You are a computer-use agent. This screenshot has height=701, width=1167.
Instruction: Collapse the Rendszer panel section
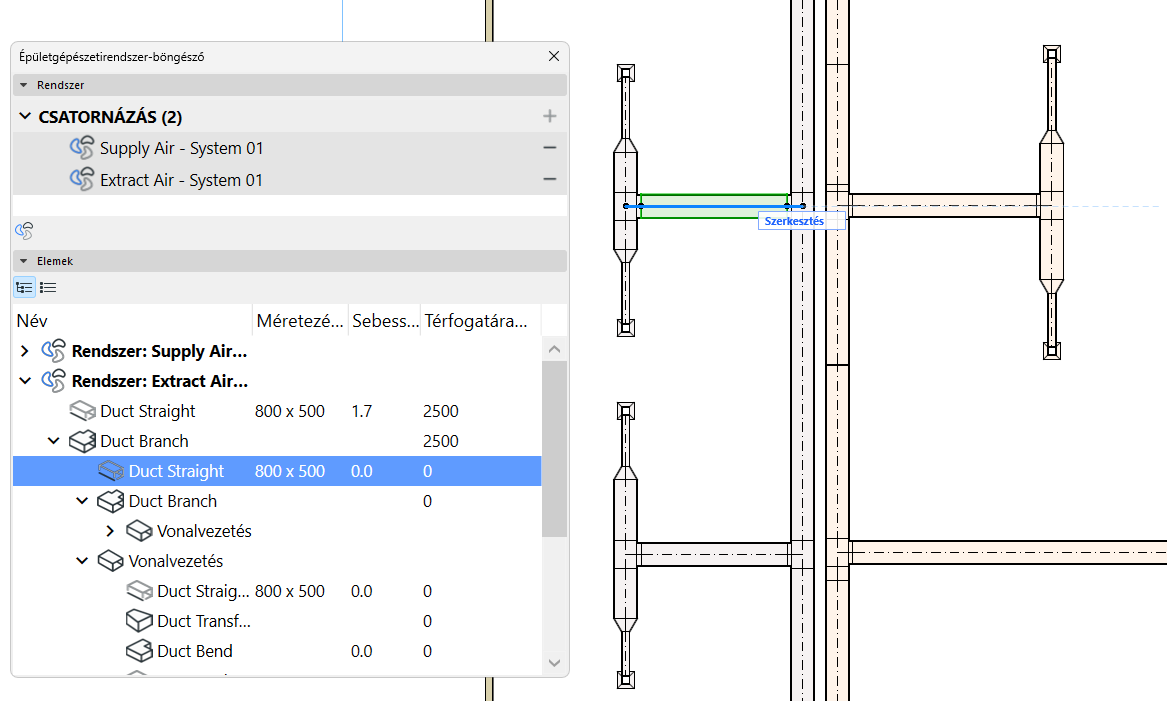click(x=23, y=86)
